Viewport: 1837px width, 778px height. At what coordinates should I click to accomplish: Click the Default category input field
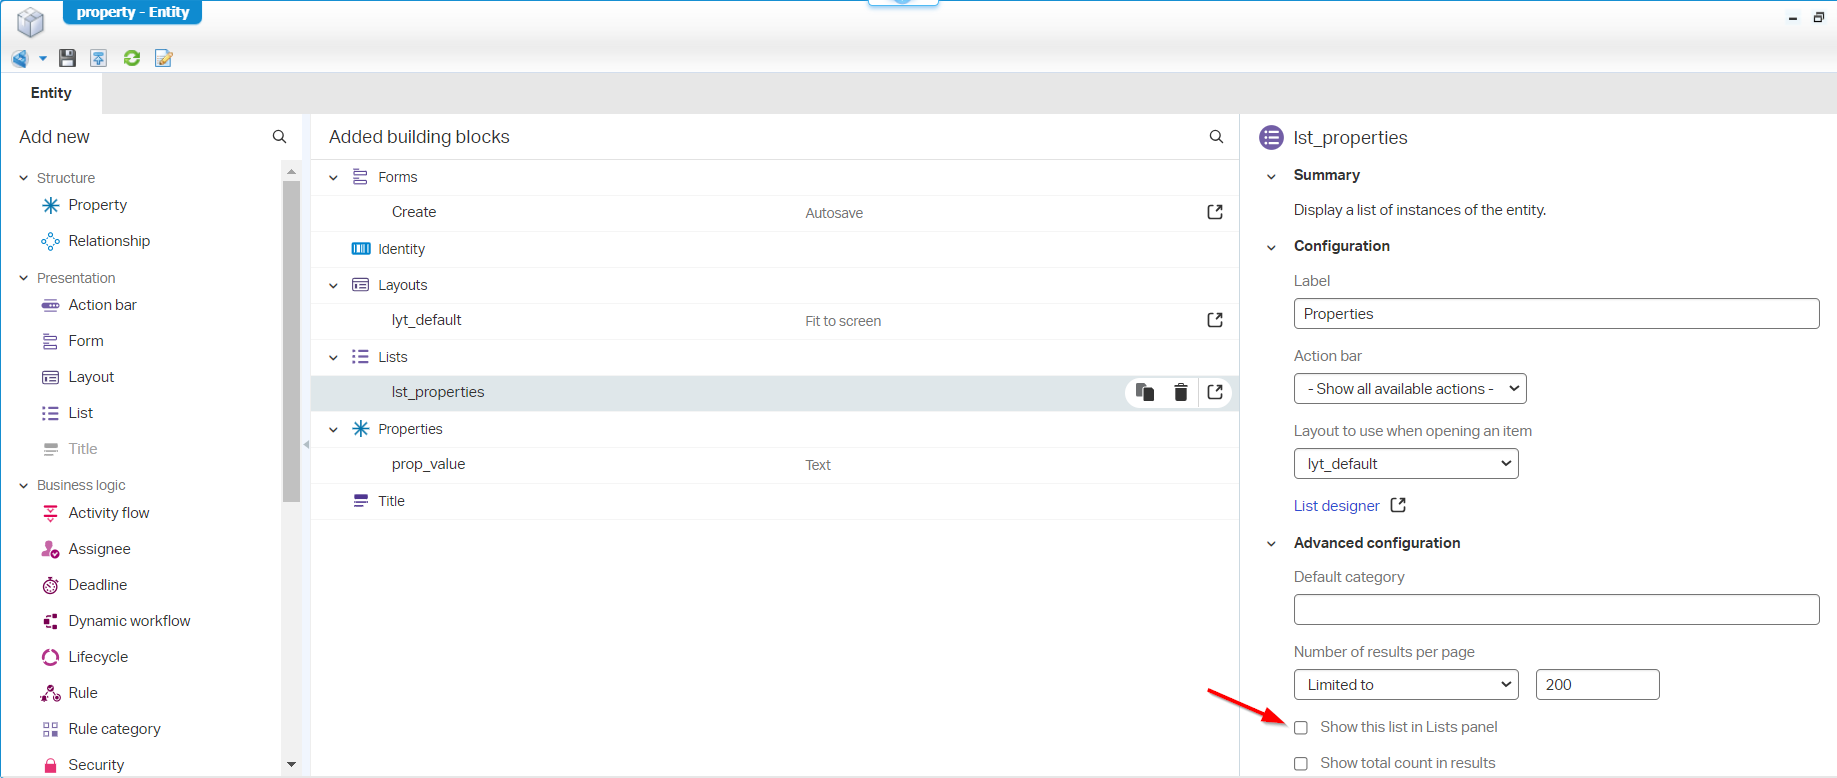1555,610
